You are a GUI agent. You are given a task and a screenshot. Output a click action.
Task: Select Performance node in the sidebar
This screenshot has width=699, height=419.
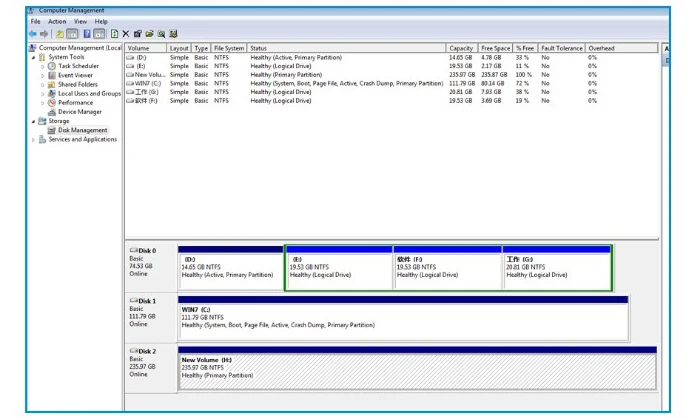75,103
